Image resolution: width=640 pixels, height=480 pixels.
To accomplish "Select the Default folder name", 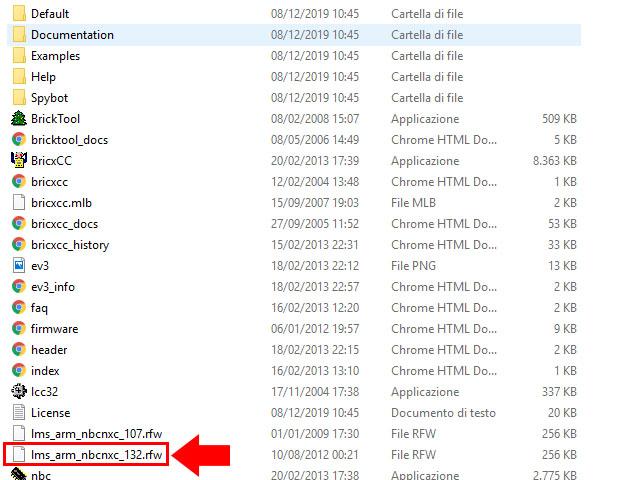I will click(x=50, y=14).
